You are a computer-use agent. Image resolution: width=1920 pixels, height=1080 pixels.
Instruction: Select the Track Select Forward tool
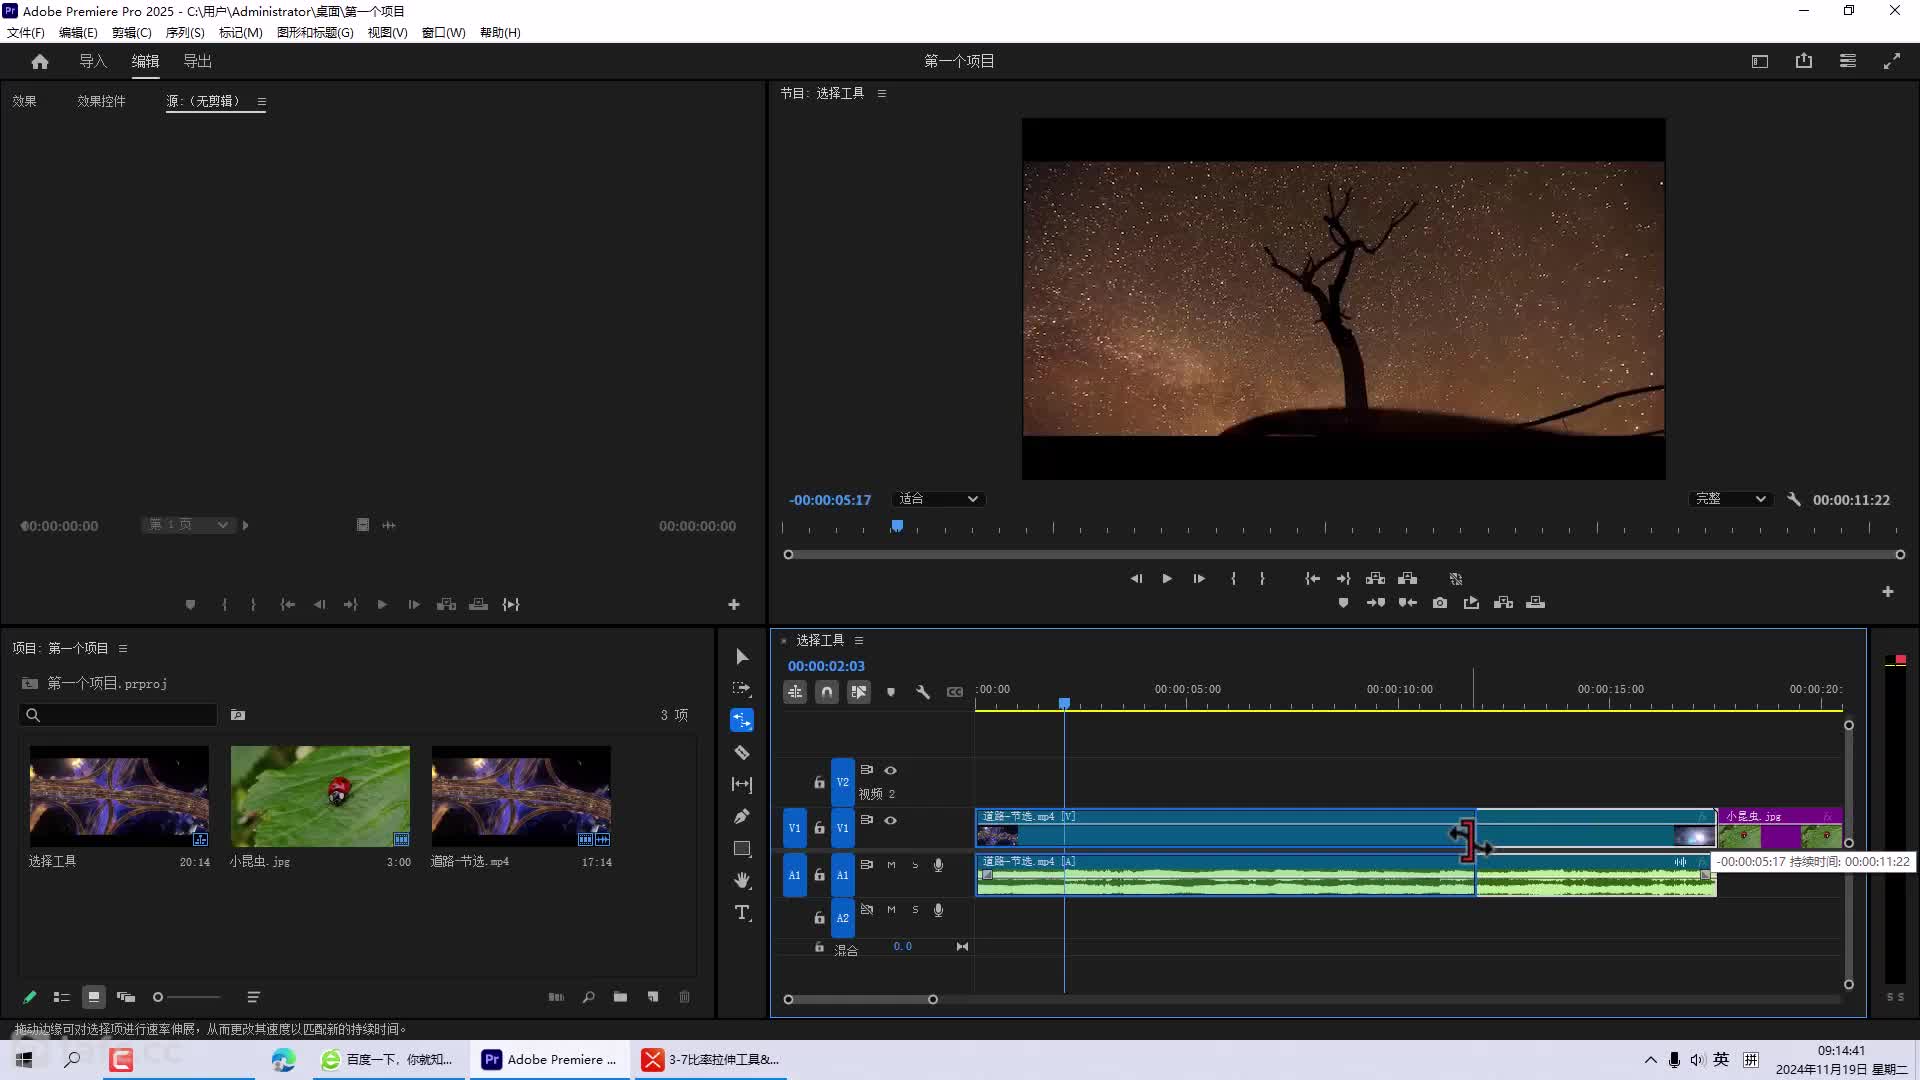(742, 689)
